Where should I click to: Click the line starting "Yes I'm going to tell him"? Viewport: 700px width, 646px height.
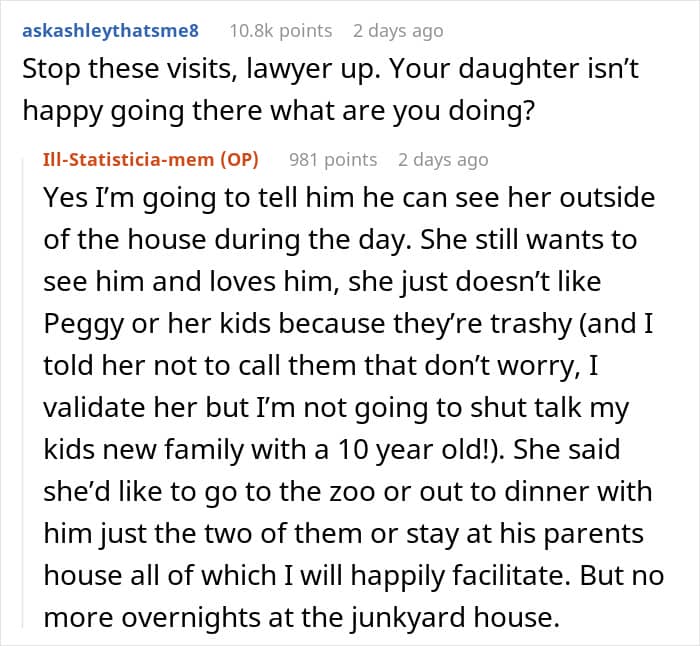tap(349, 197)
